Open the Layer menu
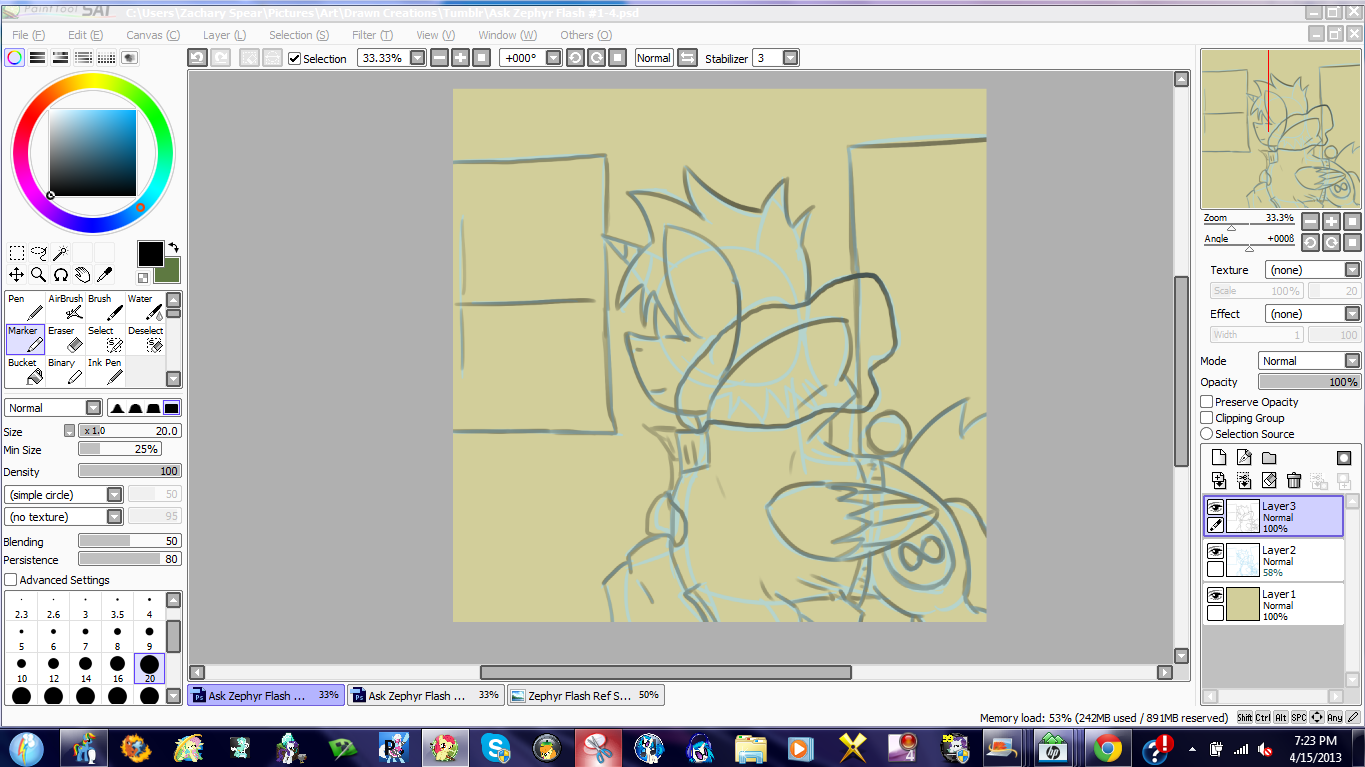The width and height of the screenshot is (1365, 767). tap(224, 35)
